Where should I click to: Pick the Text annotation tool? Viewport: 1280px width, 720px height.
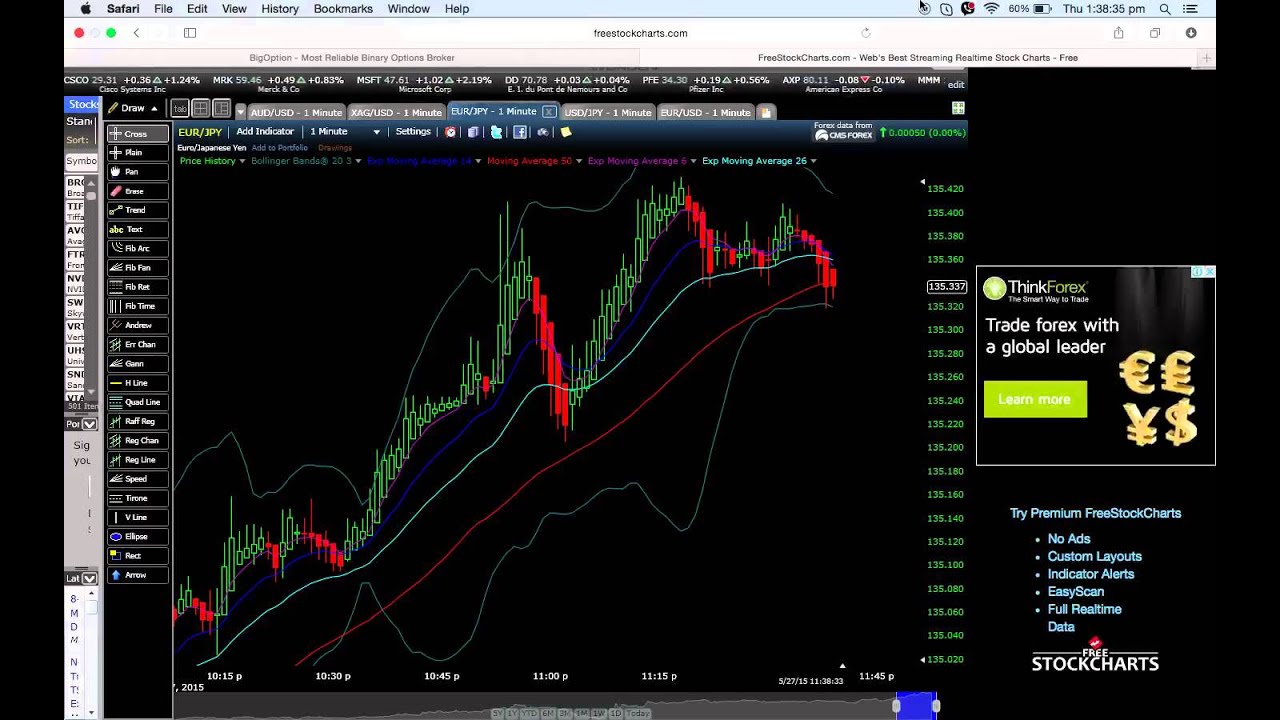(137, 229)
